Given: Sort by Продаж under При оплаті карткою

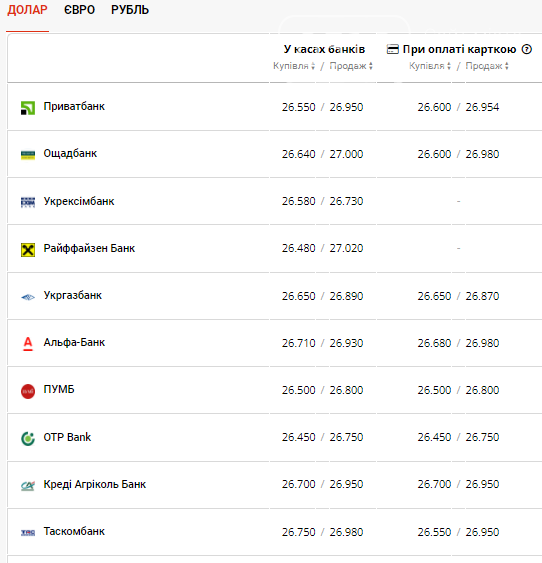Looking at the screenshot, I should coord(487,66).
